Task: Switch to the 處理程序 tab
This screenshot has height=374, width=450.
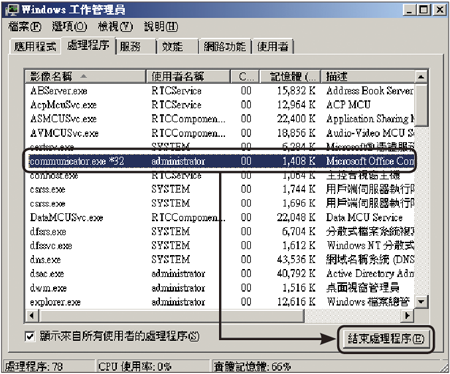Action: [x=88, y=45]
